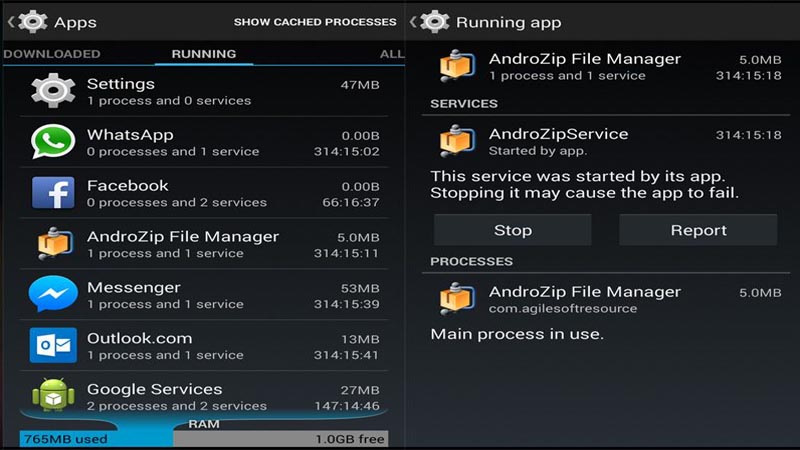Image resolution: width=800 pixels, height=450 pixels.
Task: Tap the Facebook app icon
Action: 53,194
